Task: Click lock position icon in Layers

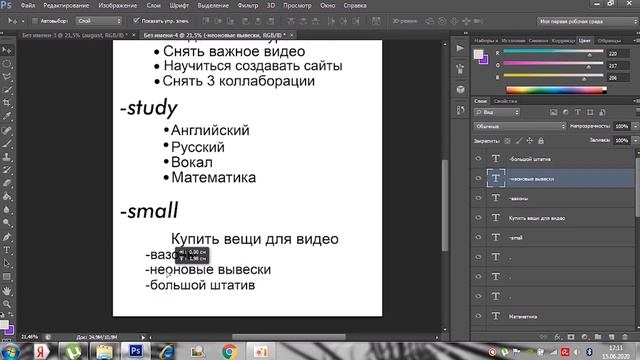Action: pyautogui.click(x=530, y=141)
